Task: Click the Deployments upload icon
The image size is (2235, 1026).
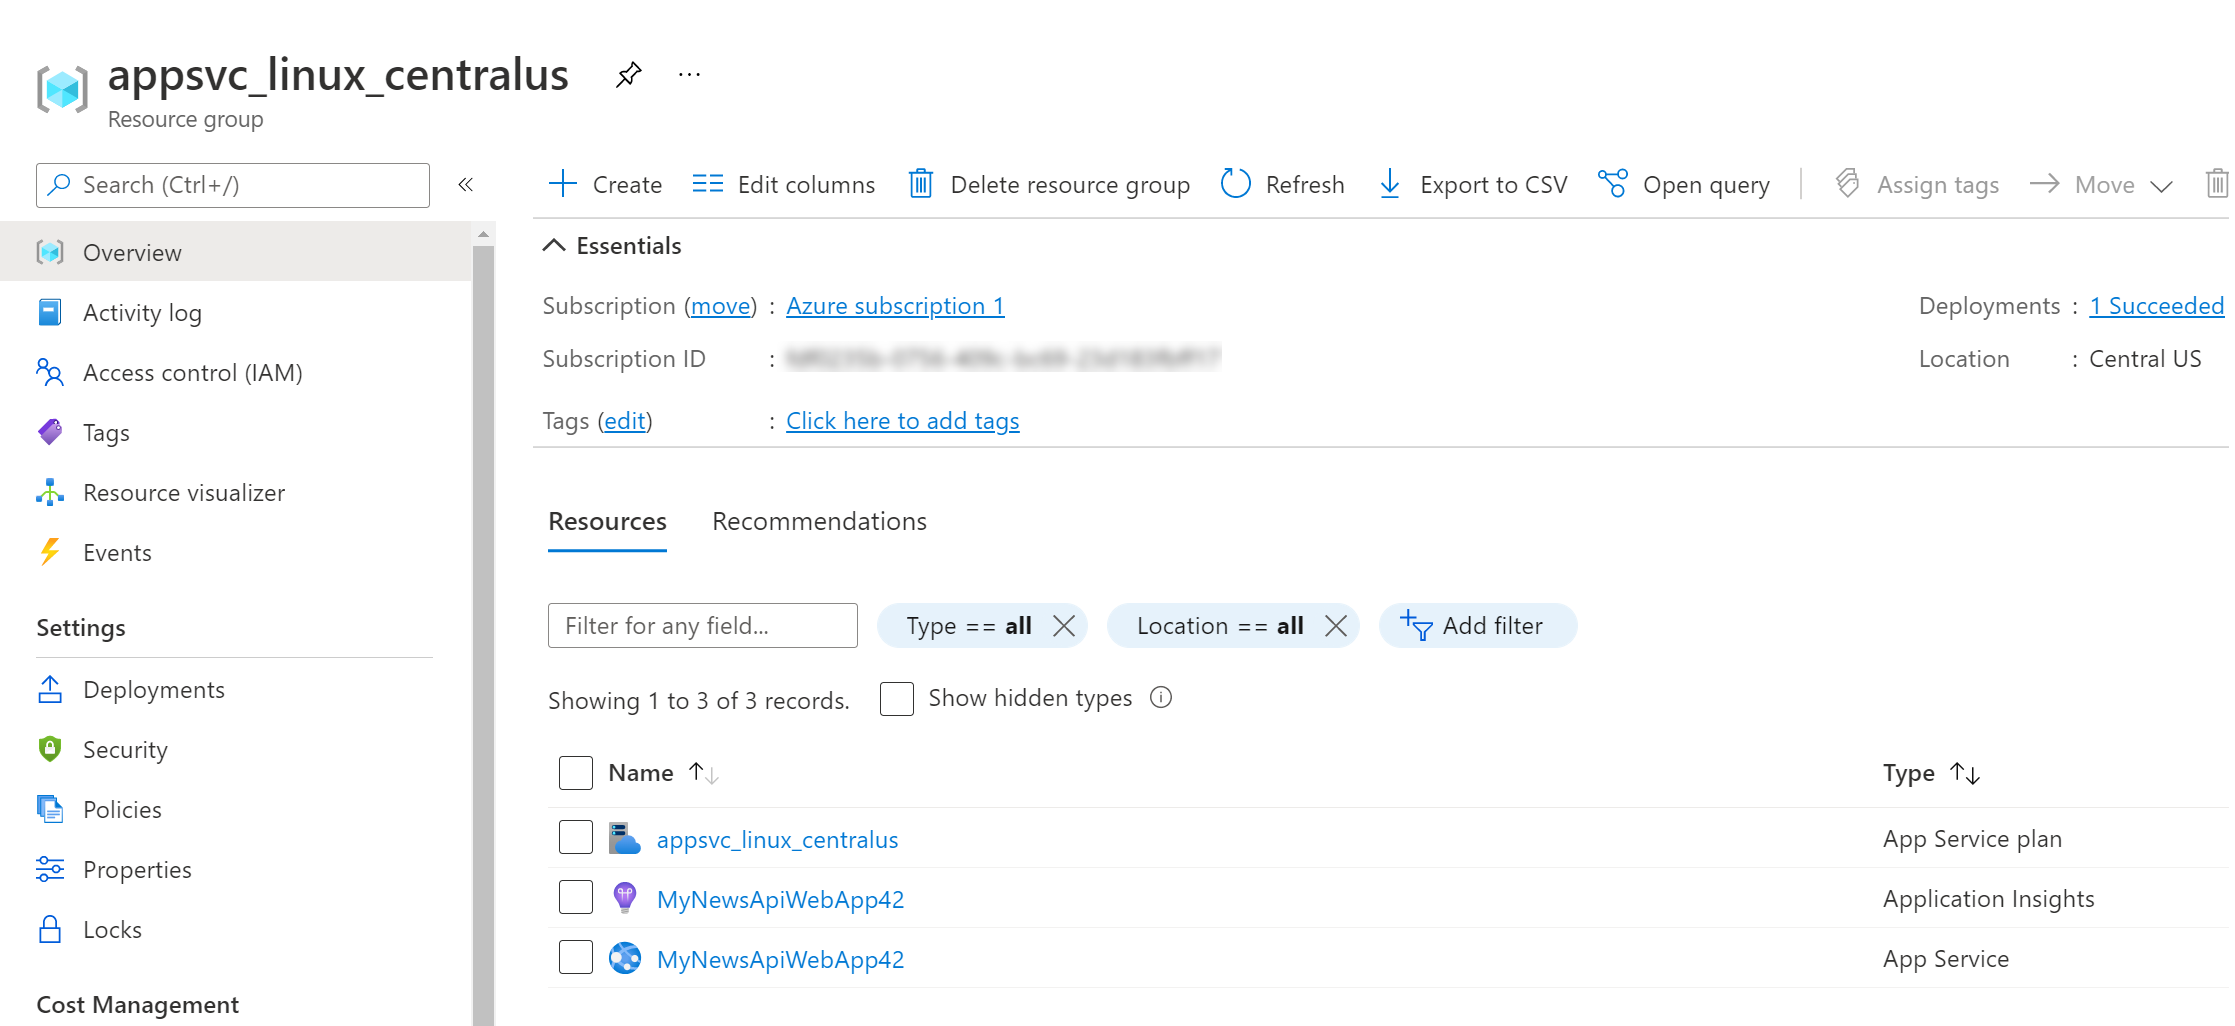Action: pos(50,689)
